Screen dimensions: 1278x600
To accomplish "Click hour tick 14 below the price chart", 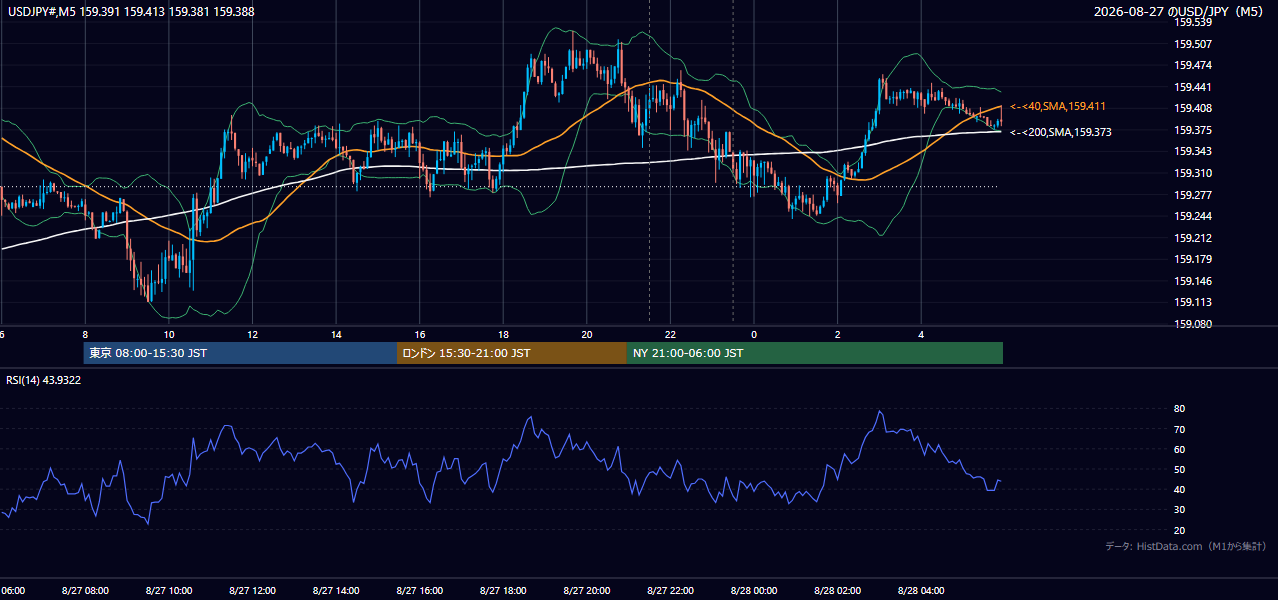I will (336, 334).
